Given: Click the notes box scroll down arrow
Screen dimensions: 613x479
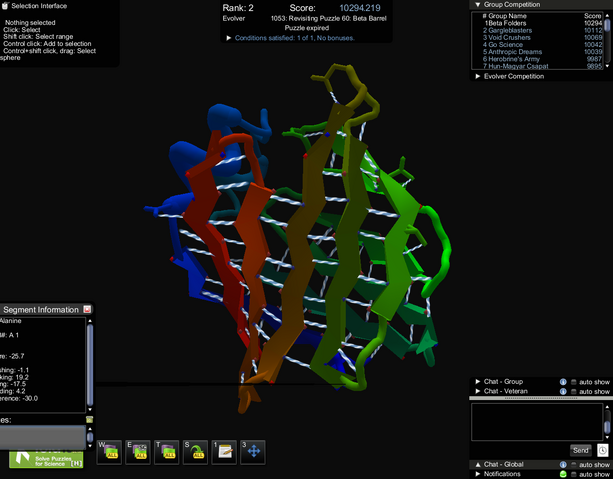Looking at the screenshot, I should point(90,446).
